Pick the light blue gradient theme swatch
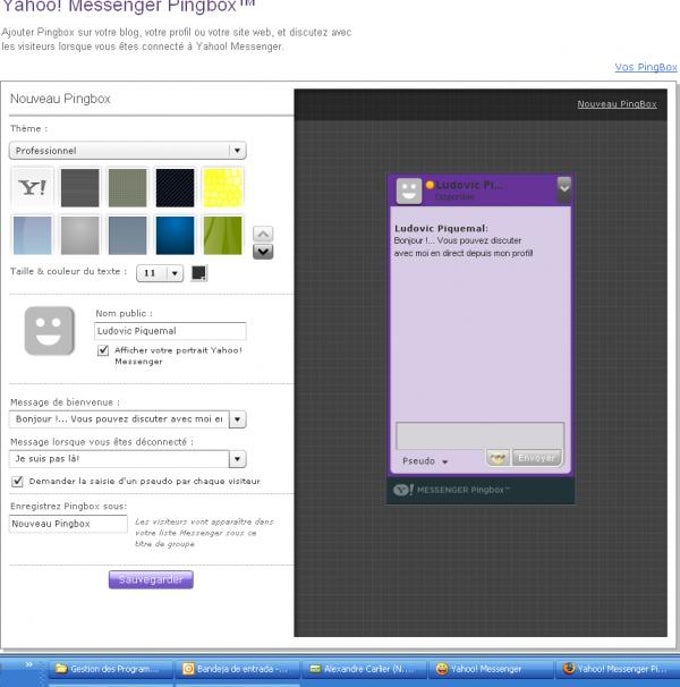The image size is (680, 687). [x=32, y=235]
